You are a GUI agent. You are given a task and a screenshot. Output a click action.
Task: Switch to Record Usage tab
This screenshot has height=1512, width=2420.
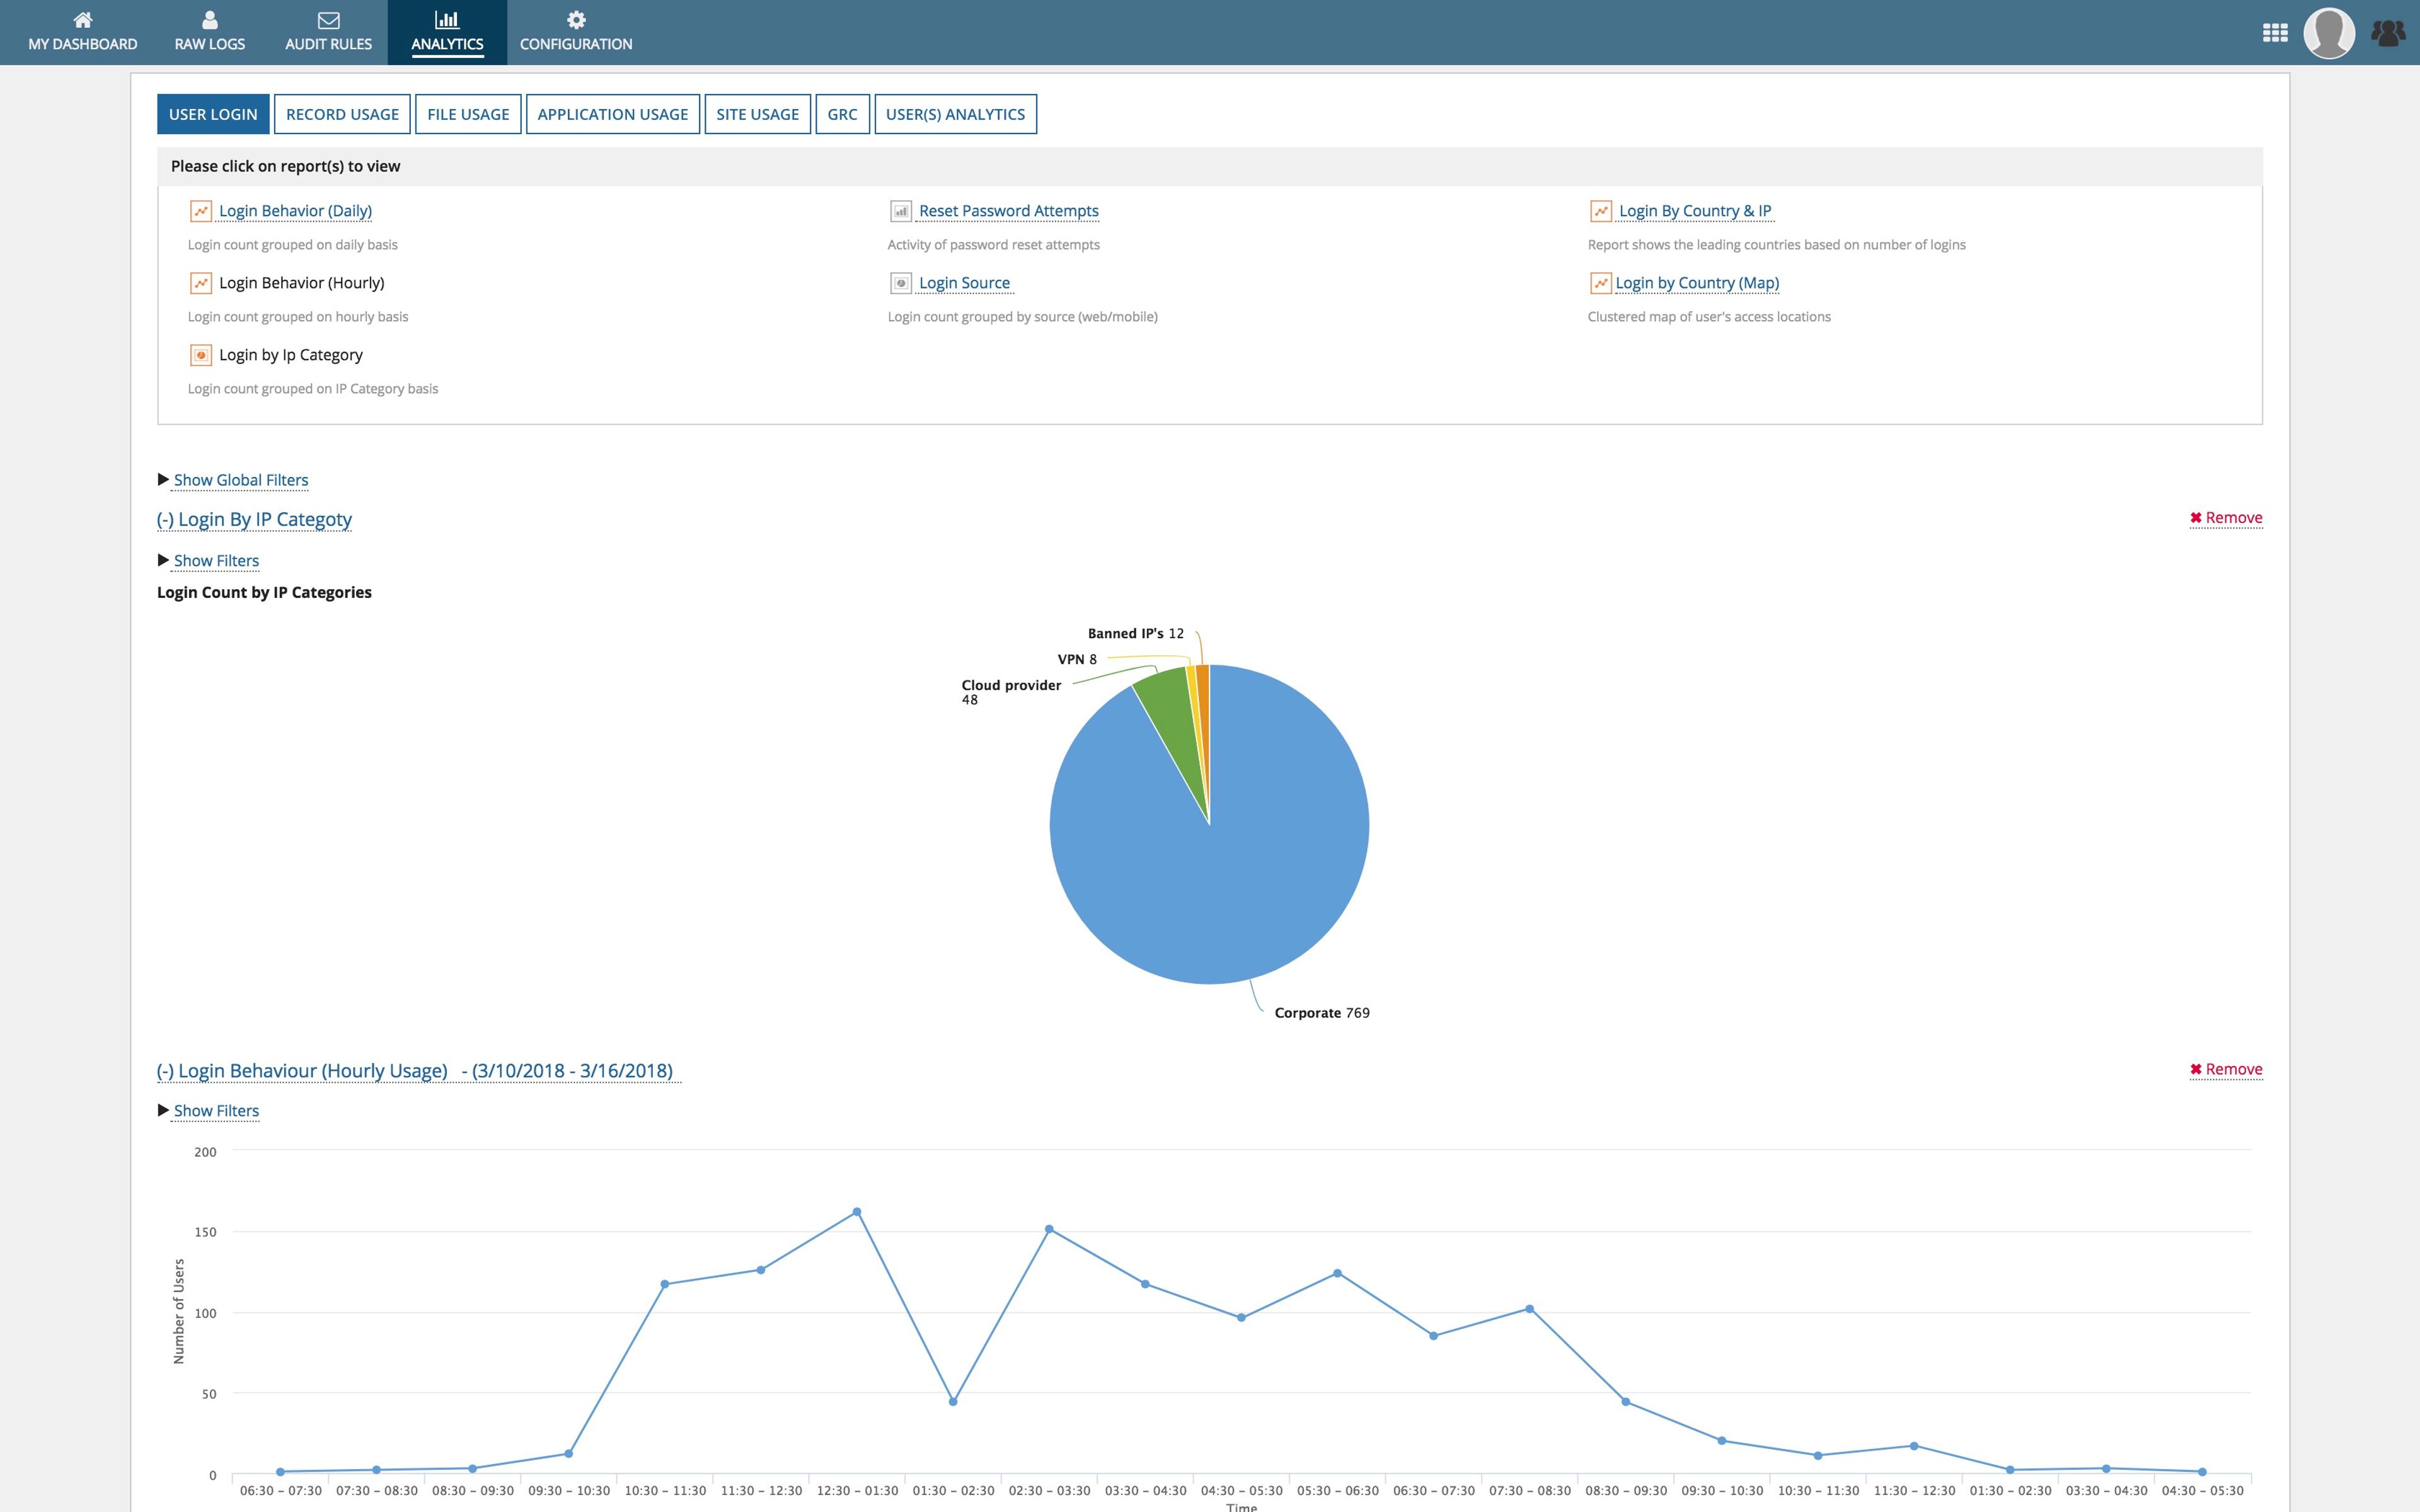[342, 114]
